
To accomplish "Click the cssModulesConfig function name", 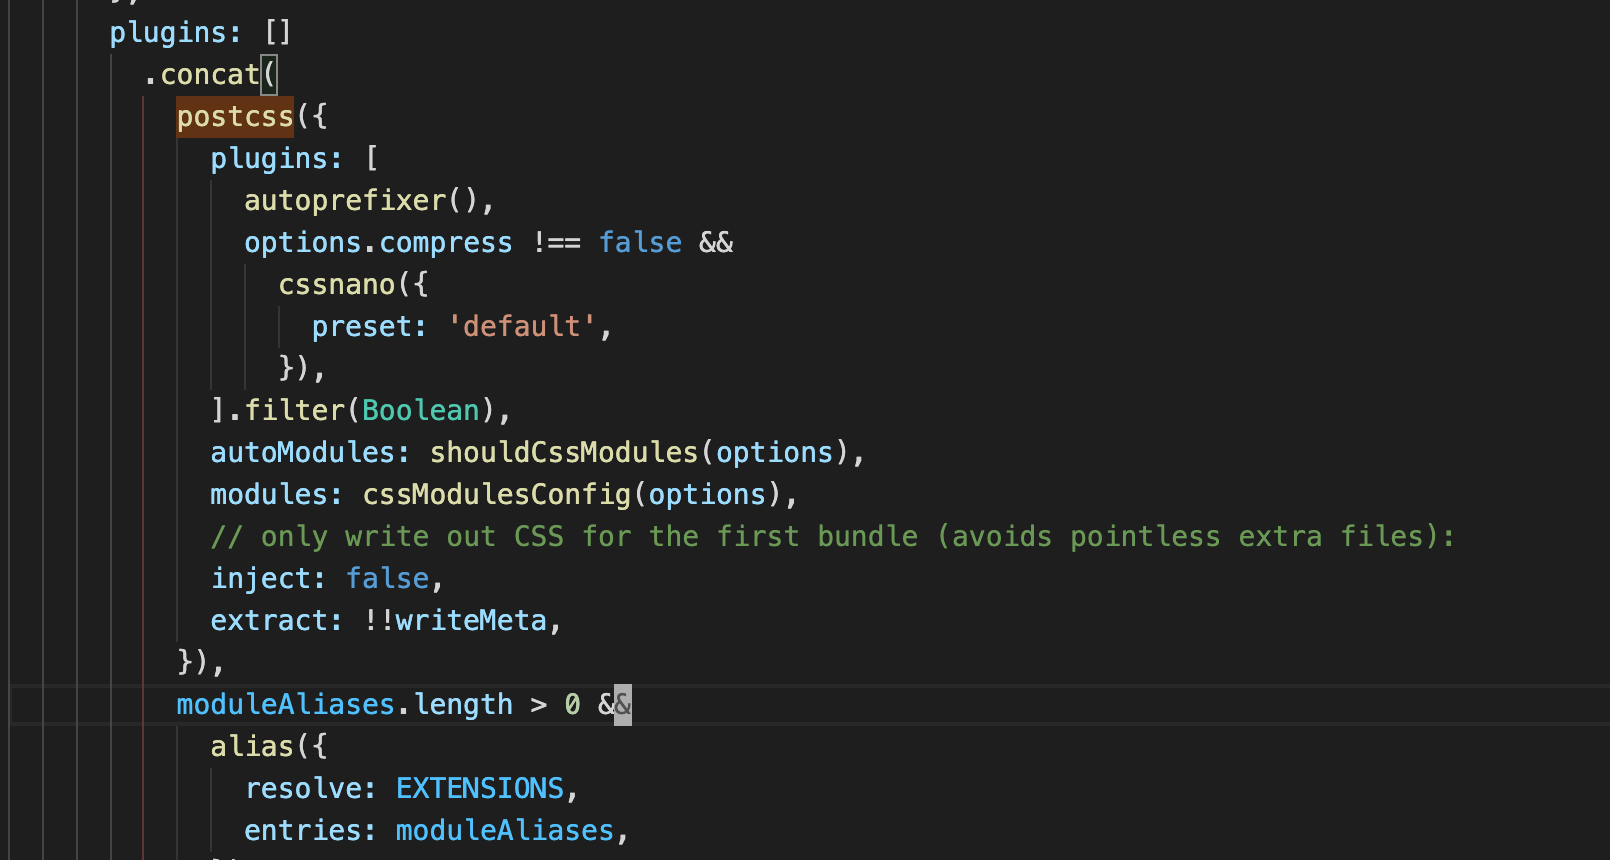I will [497, 495].
